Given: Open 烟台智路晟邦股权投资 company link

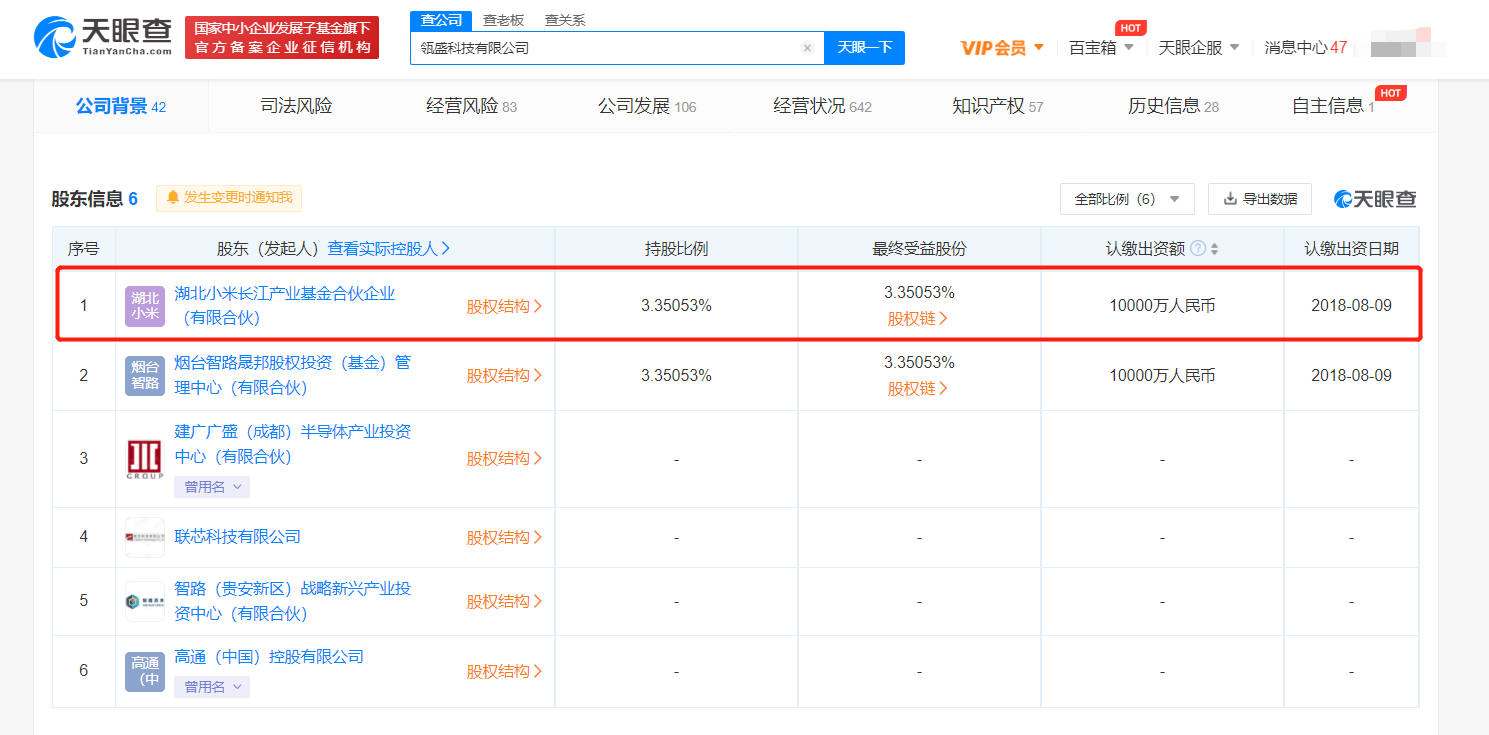Looking at the screenshot, I should coord(293,375).
